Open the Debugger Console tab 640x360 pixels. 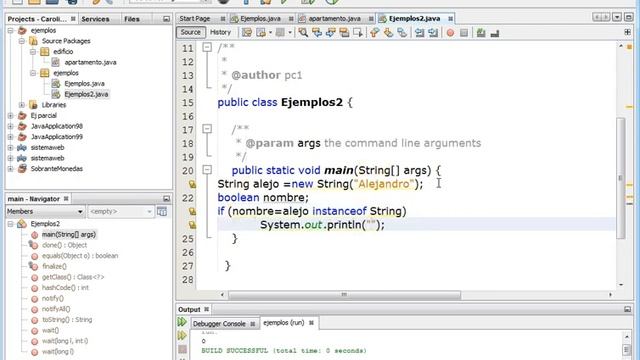tap(219, 324)
